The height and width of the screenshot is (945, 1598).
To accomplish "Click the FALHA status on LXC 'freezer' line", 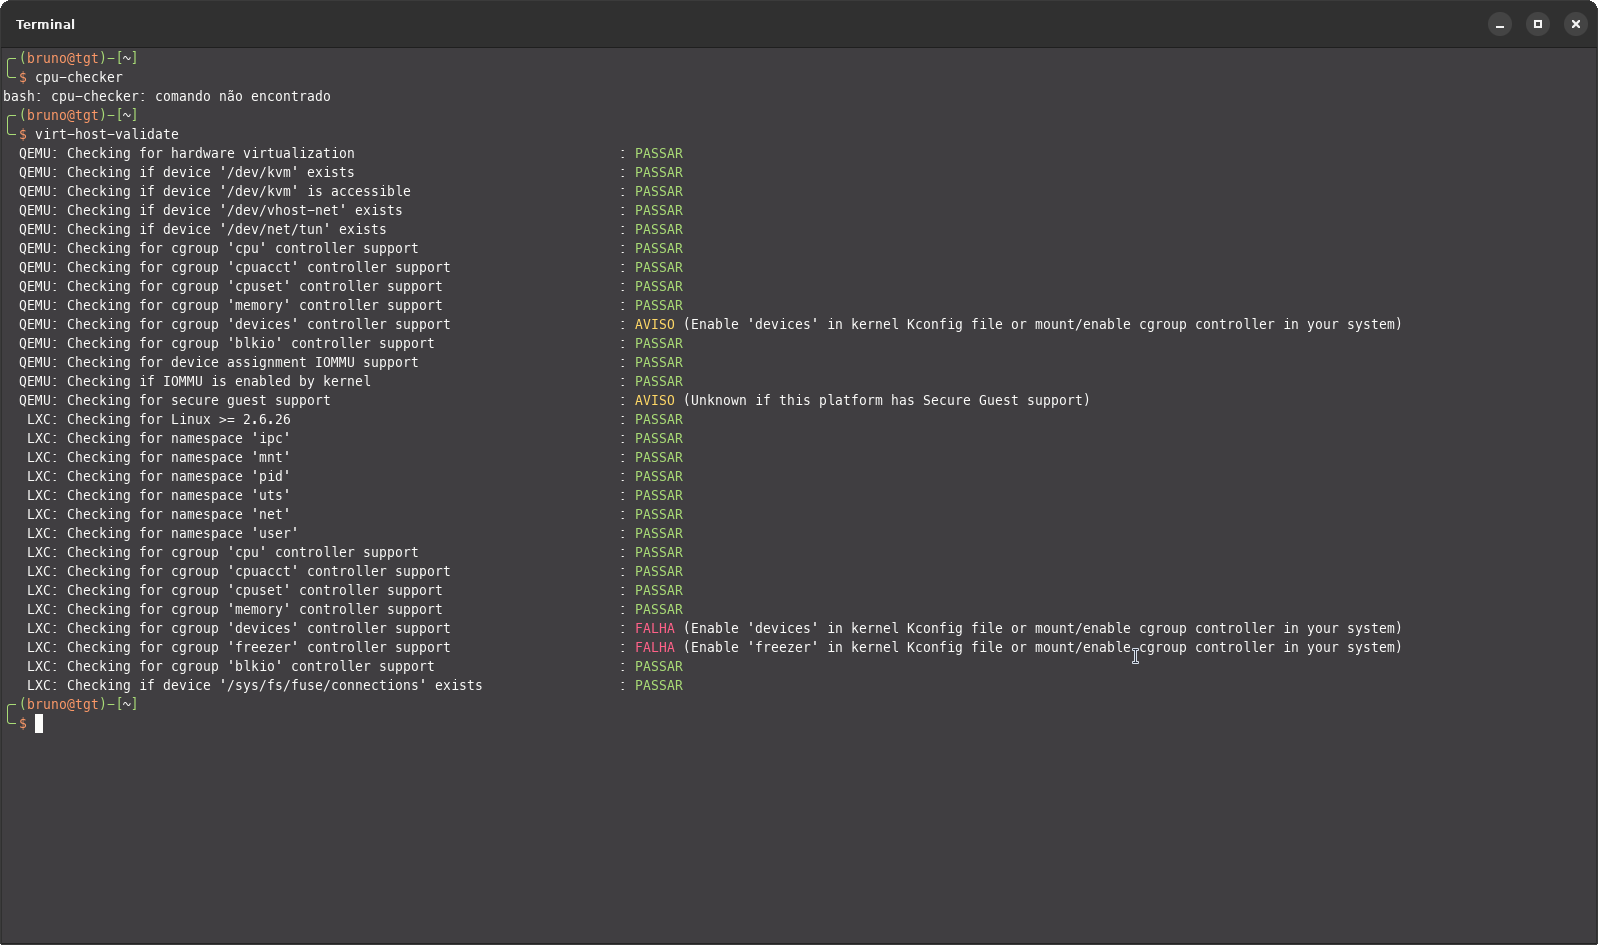I will tap(654, 647).
